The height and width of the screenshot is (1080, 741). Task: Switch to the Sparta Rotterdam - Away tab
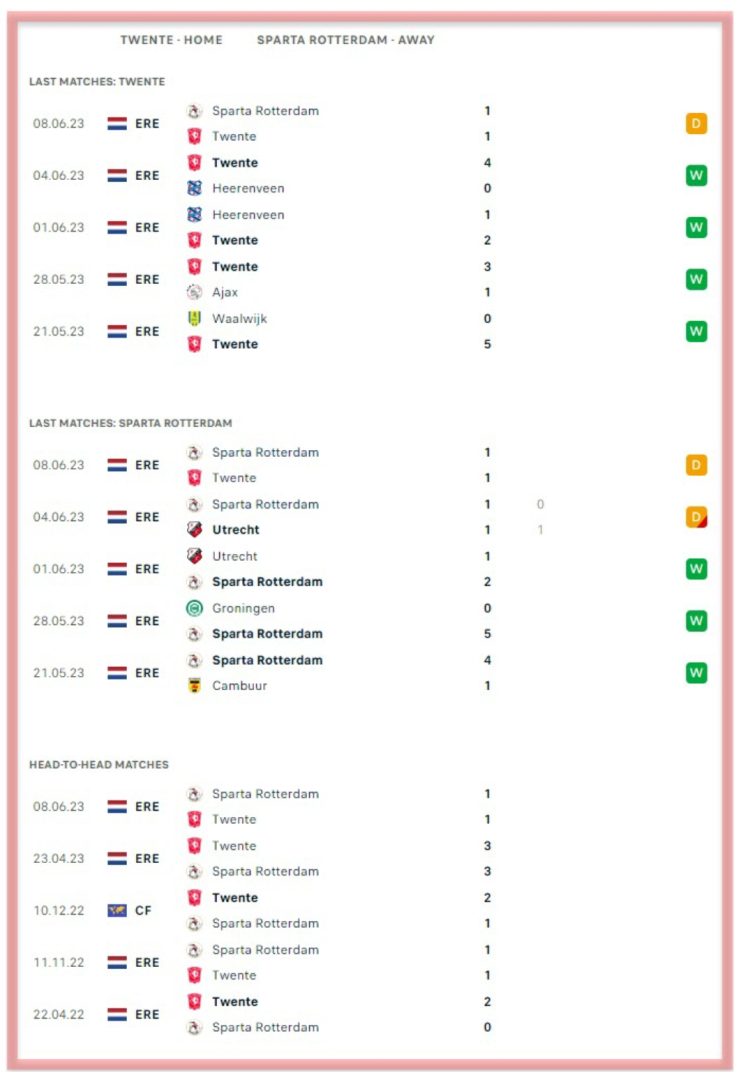[346, 40]
